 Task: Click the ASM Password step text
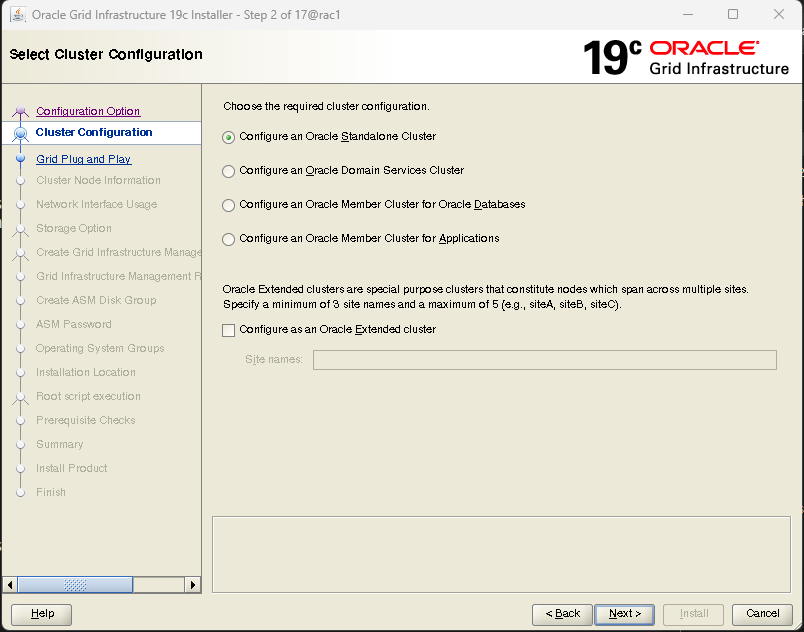pos(73,324)
